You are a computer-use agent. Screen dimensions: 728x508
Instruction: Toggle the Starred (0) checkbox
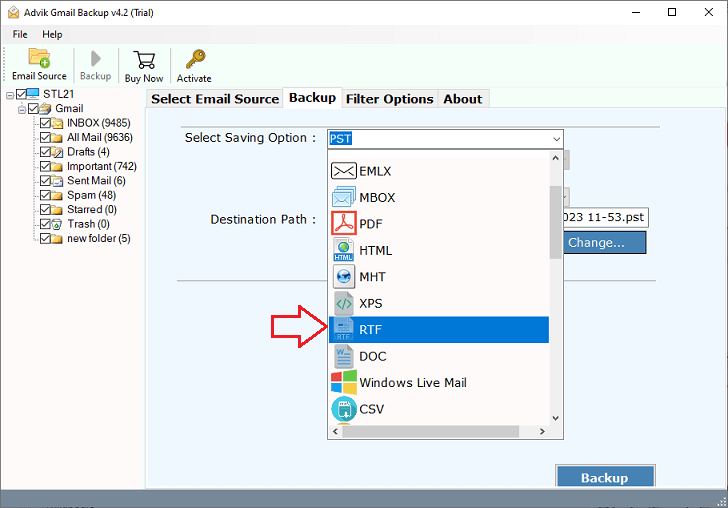coord(45,209)
